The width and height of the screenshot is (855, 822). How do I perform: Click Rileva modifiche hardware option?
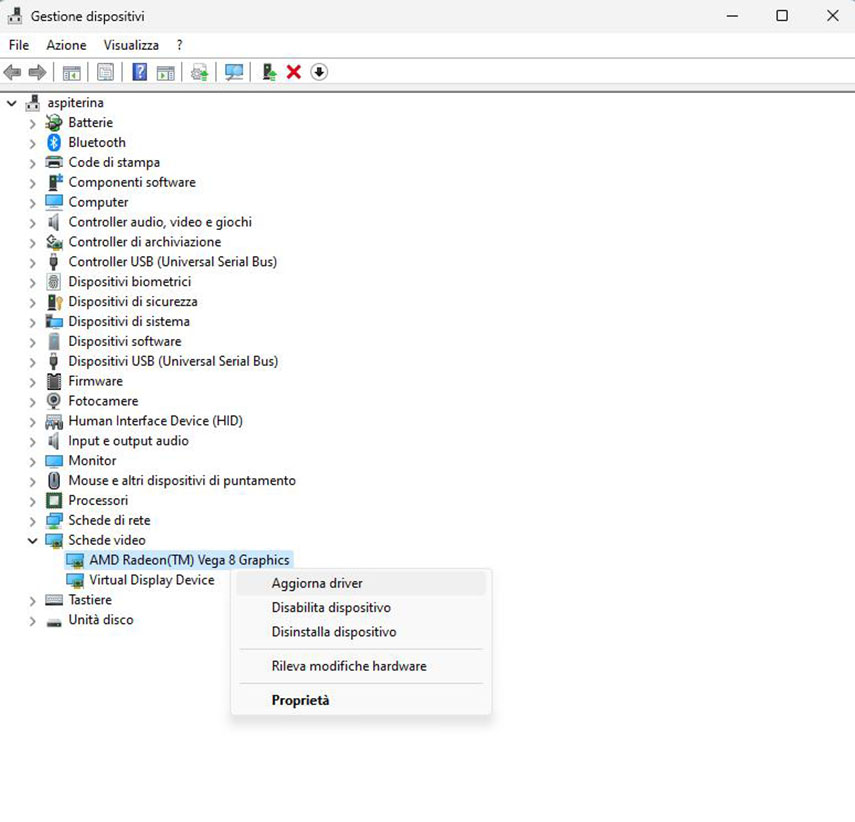349,666
